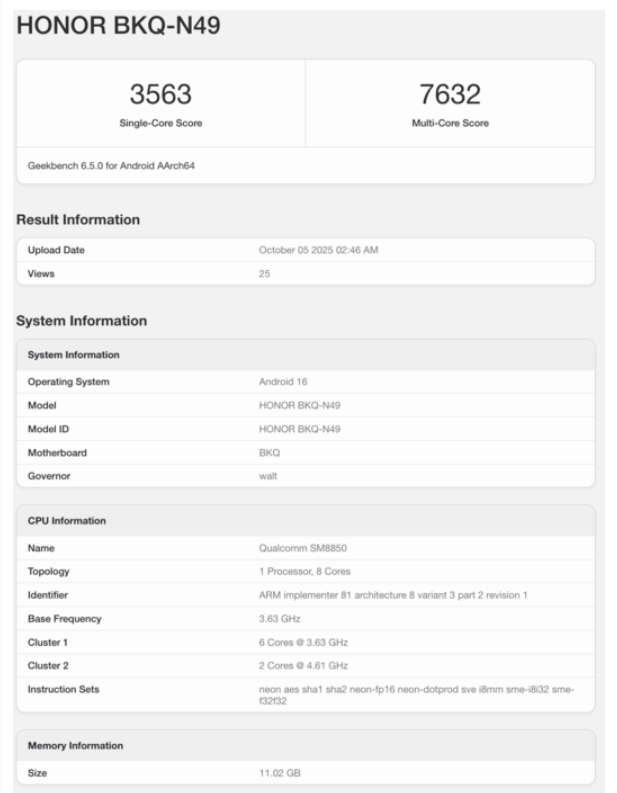
Task: Select the Governor value walt
Action: [x=268, y=476]
